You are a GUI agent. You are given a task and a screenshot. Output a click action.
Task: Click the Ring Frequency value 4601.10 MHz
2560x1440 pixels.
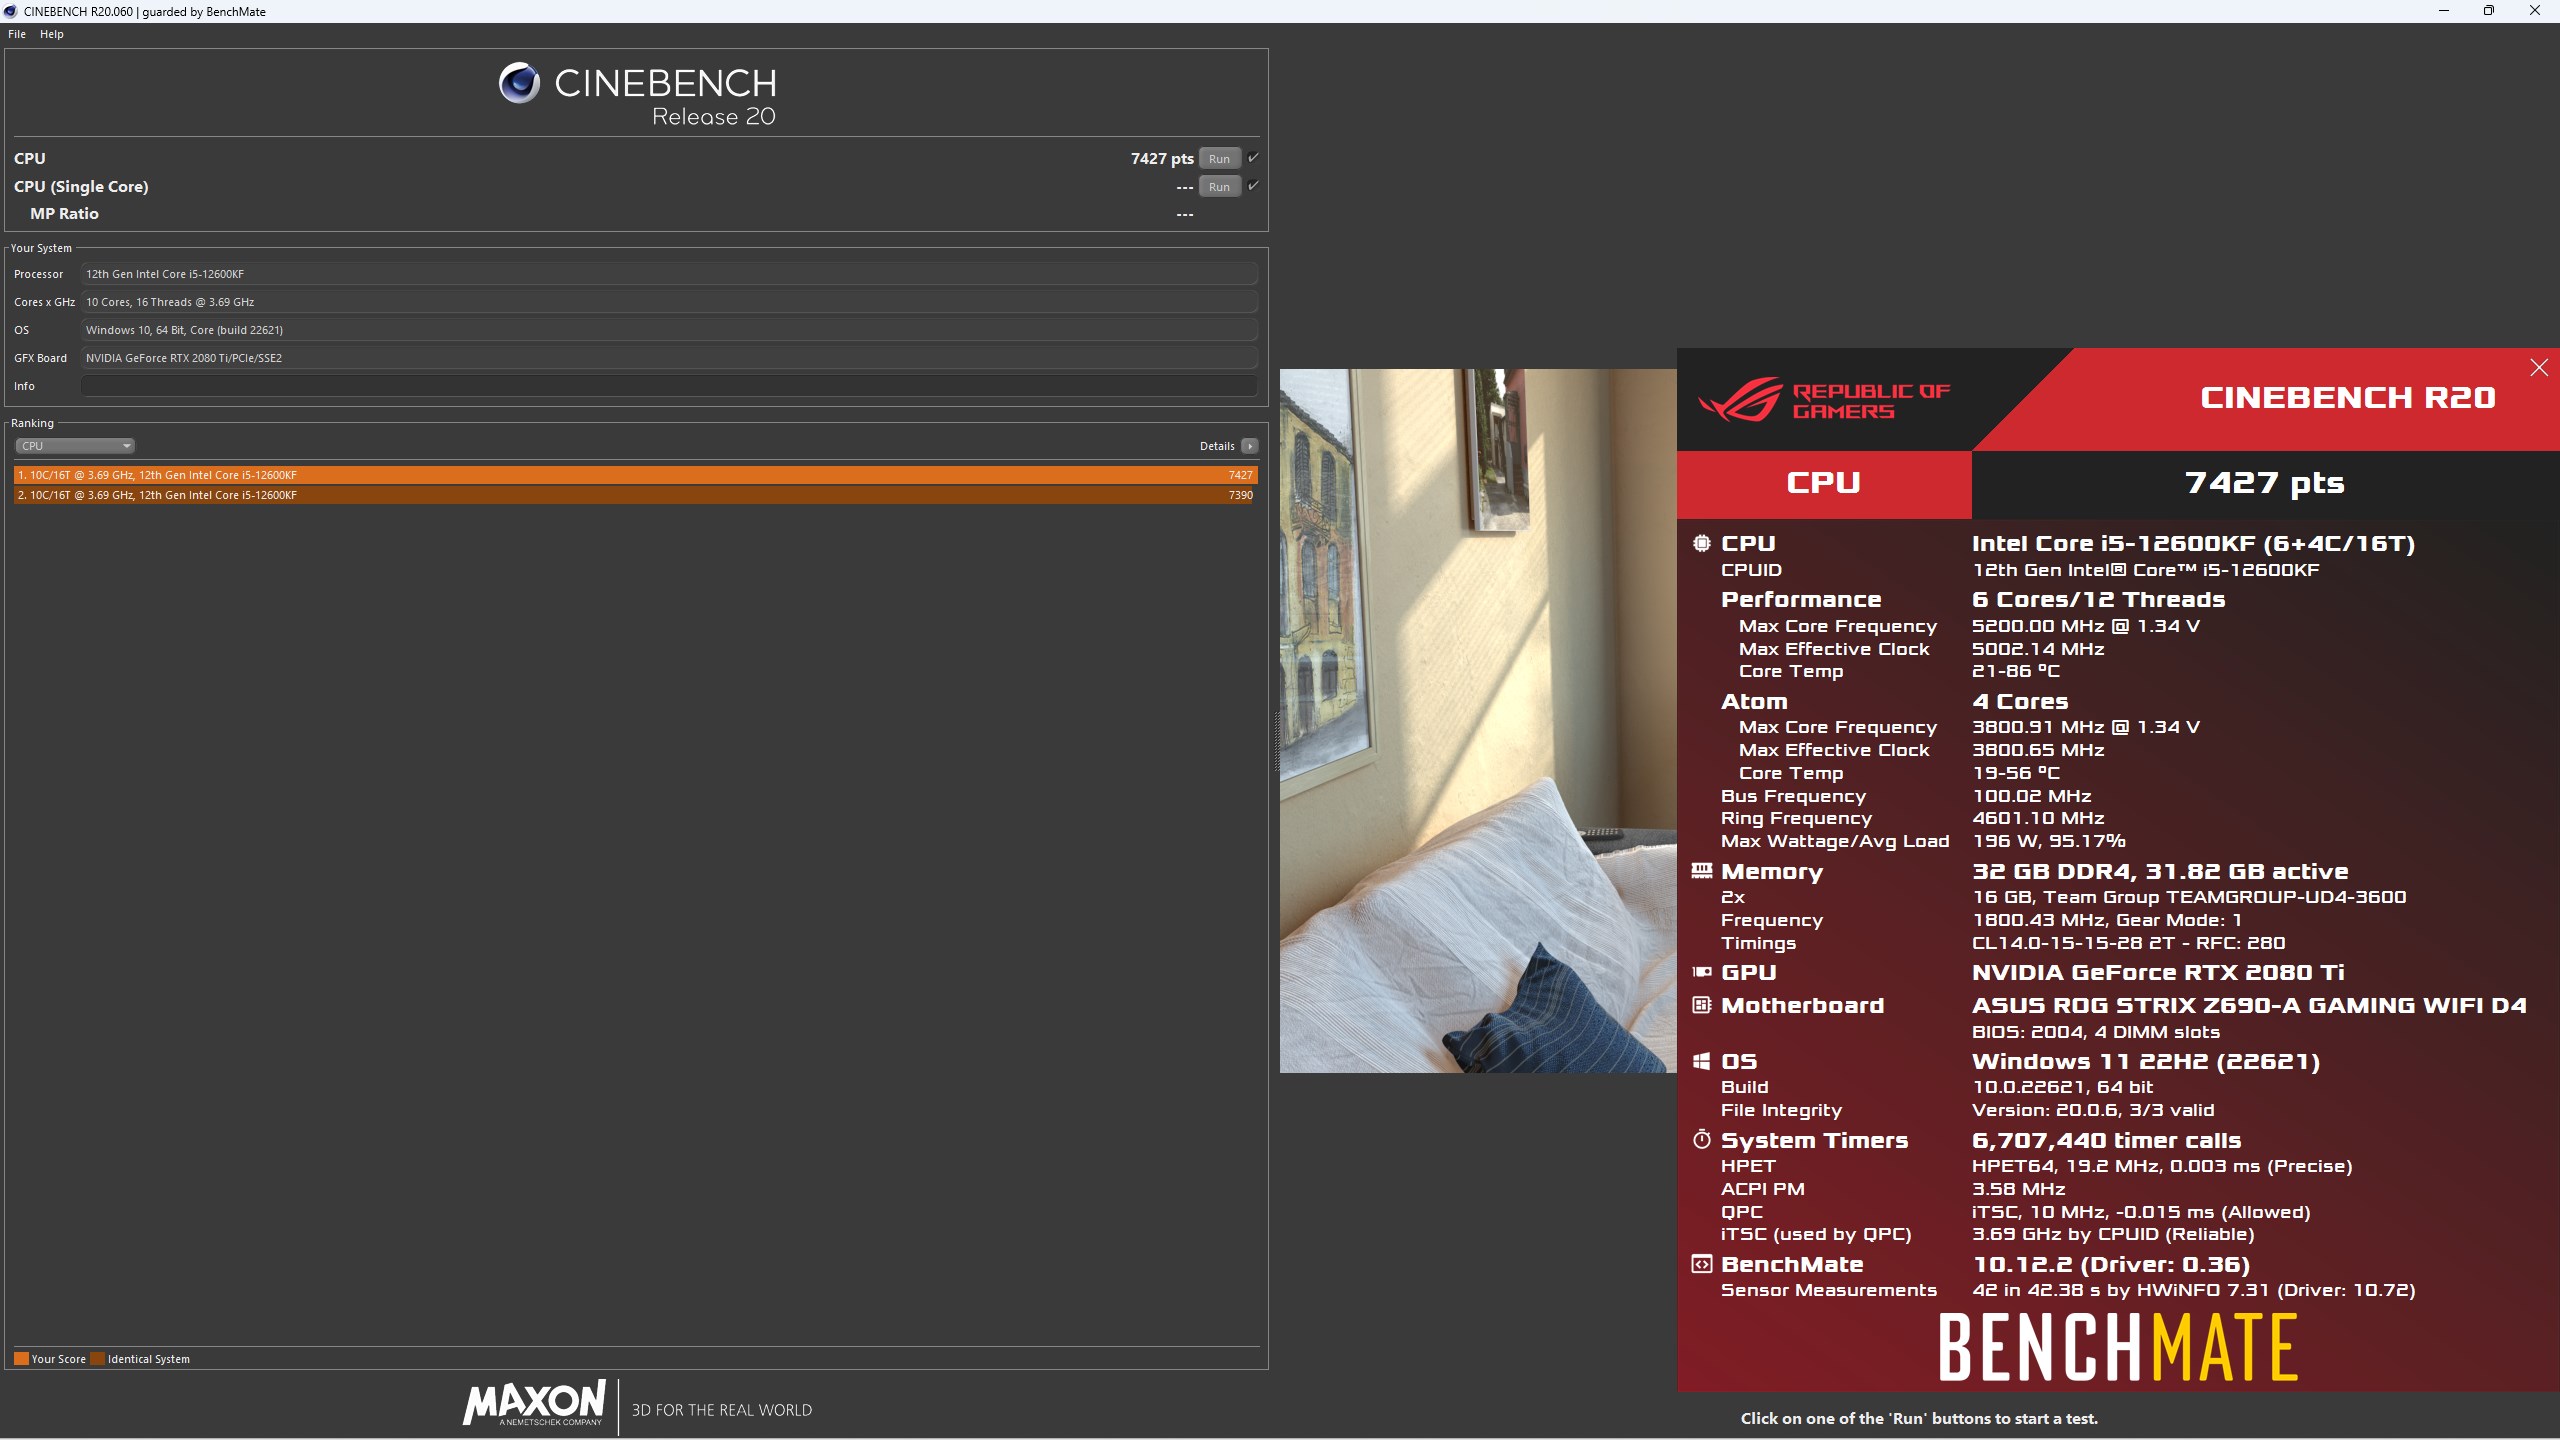tap(2038, 818)
